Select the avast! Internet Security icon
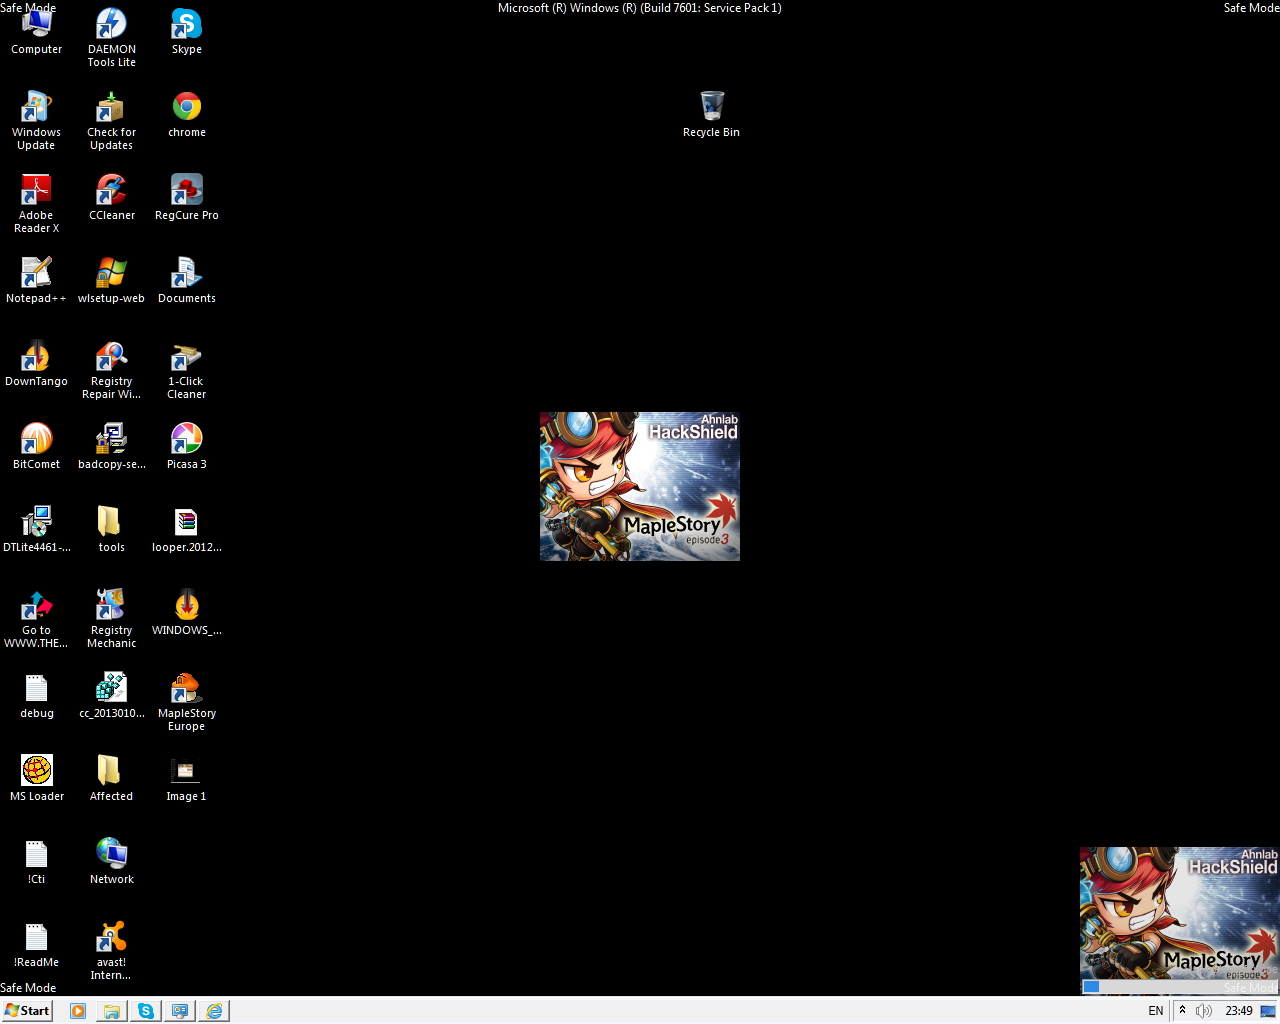1280x1024 pixels. coord(111,951)
